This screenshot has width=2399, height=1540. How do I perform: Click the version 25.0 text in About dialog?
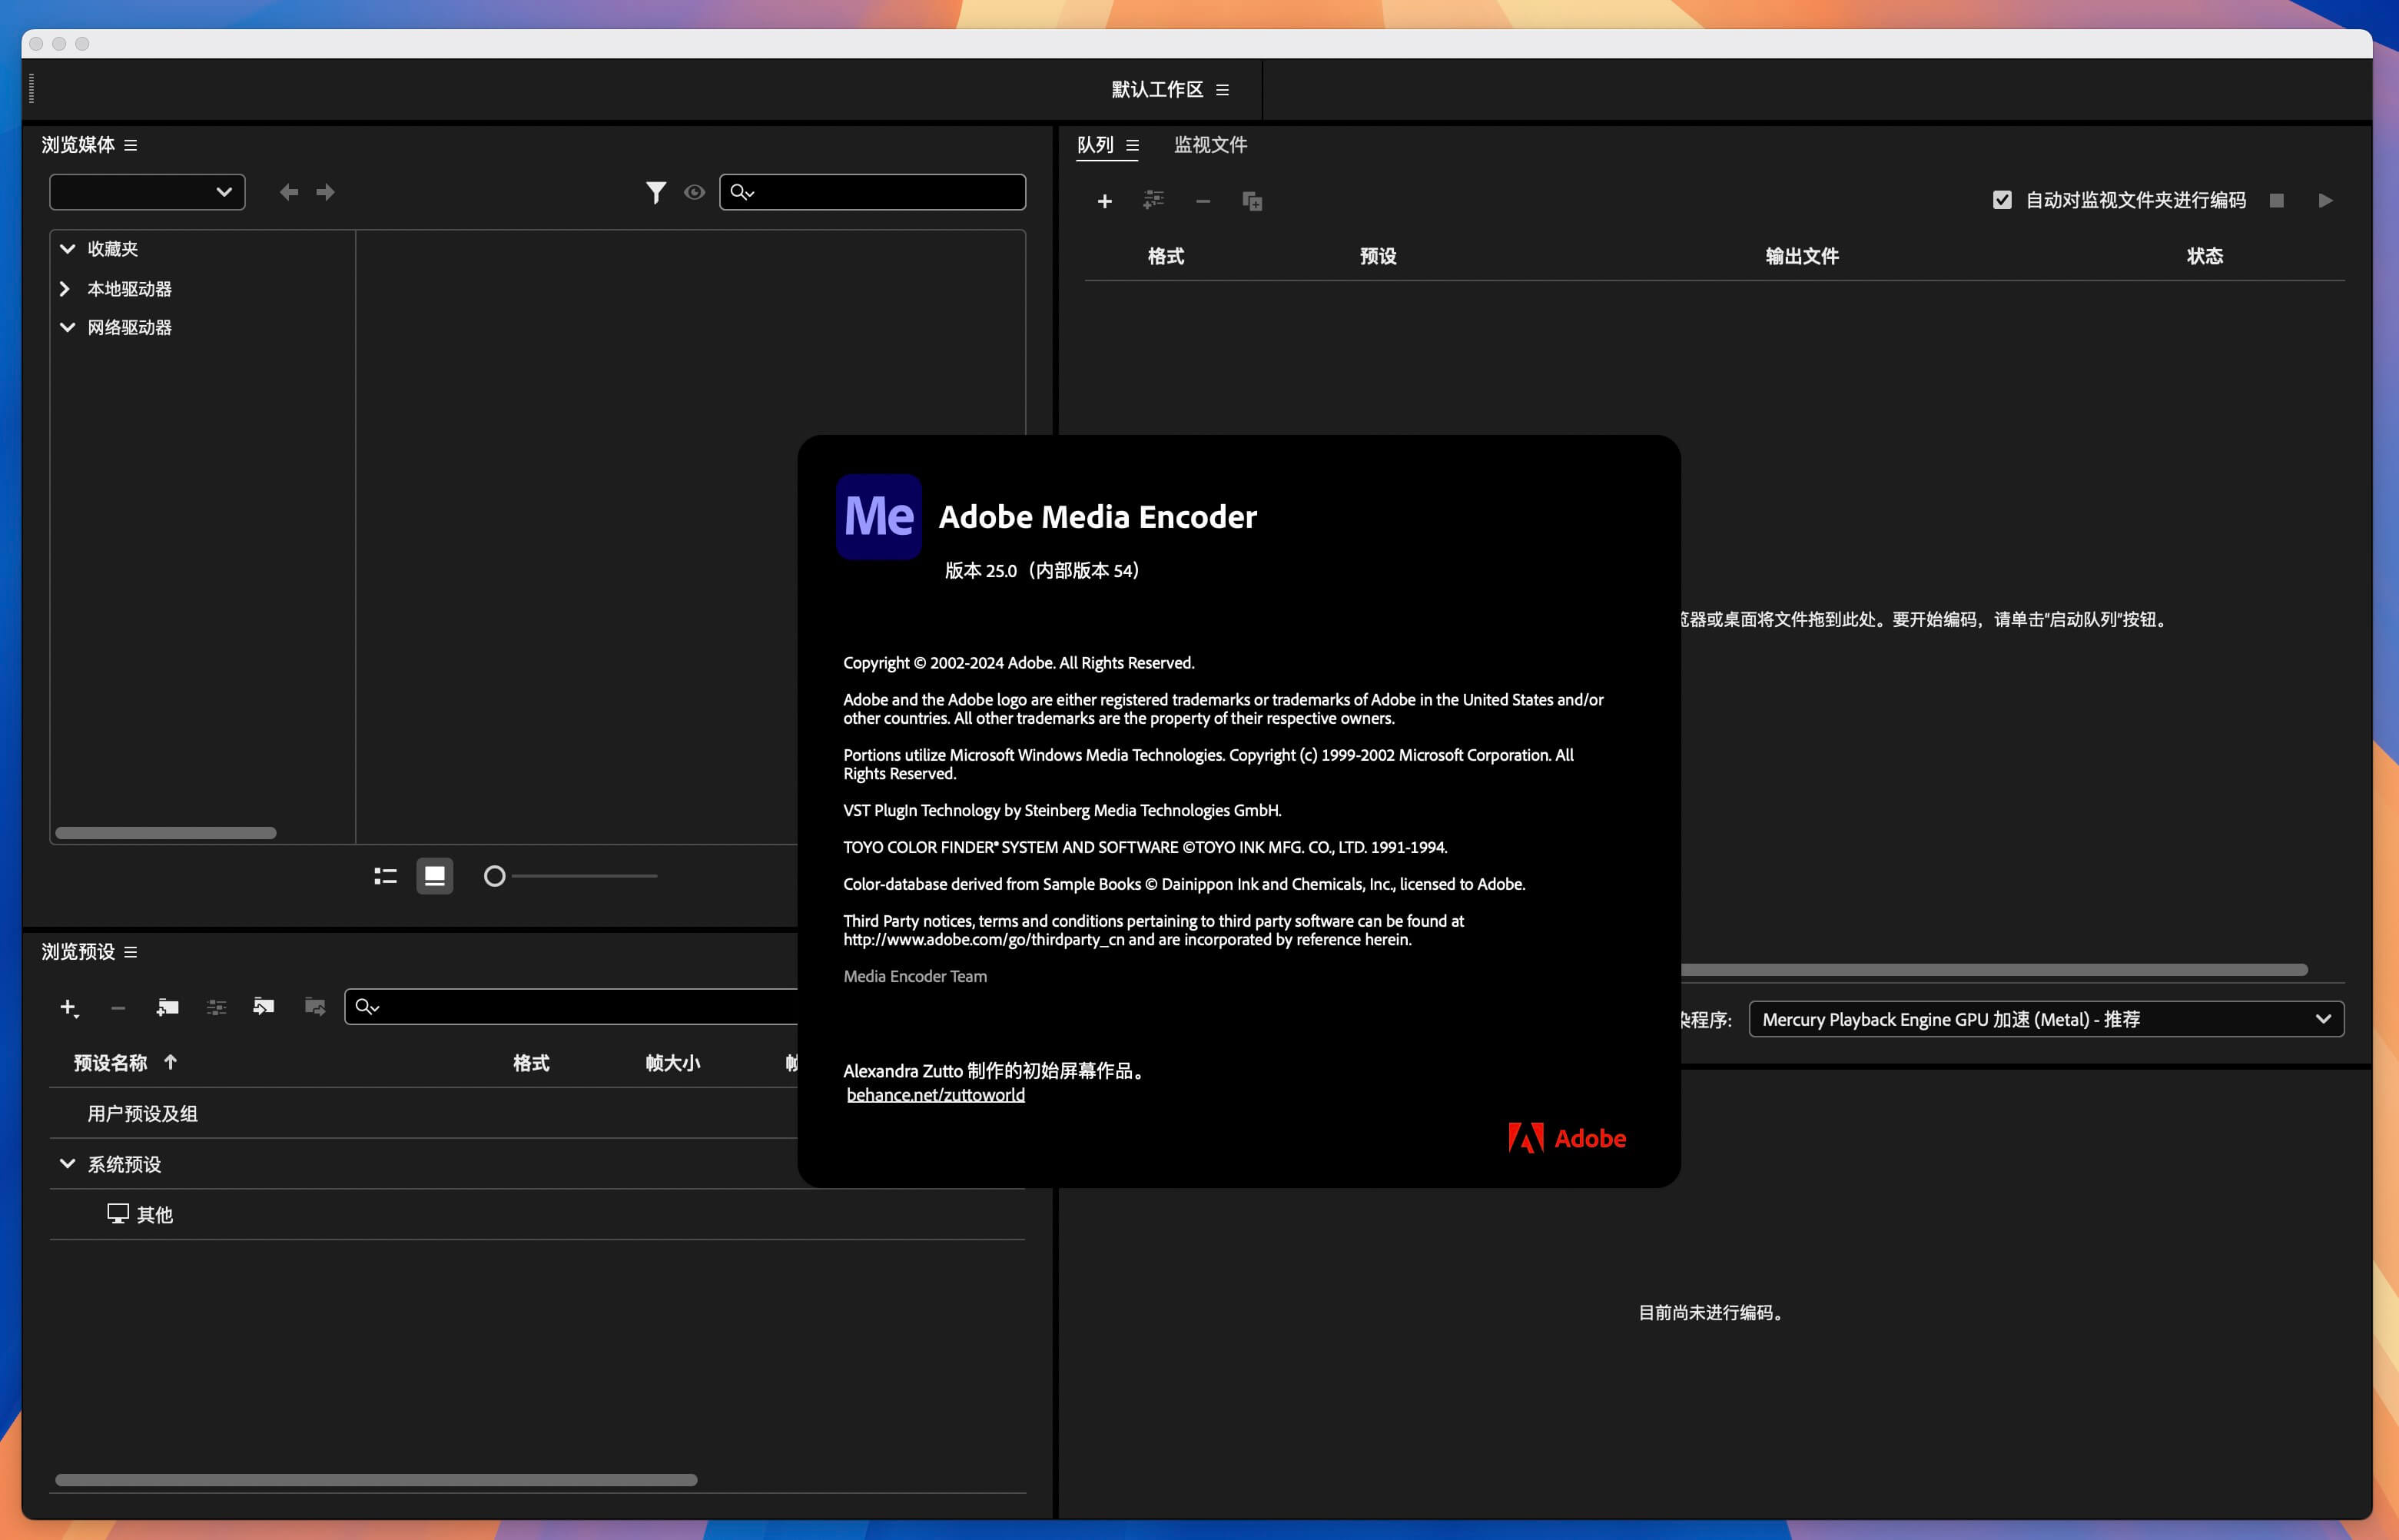click(1043, 571)
